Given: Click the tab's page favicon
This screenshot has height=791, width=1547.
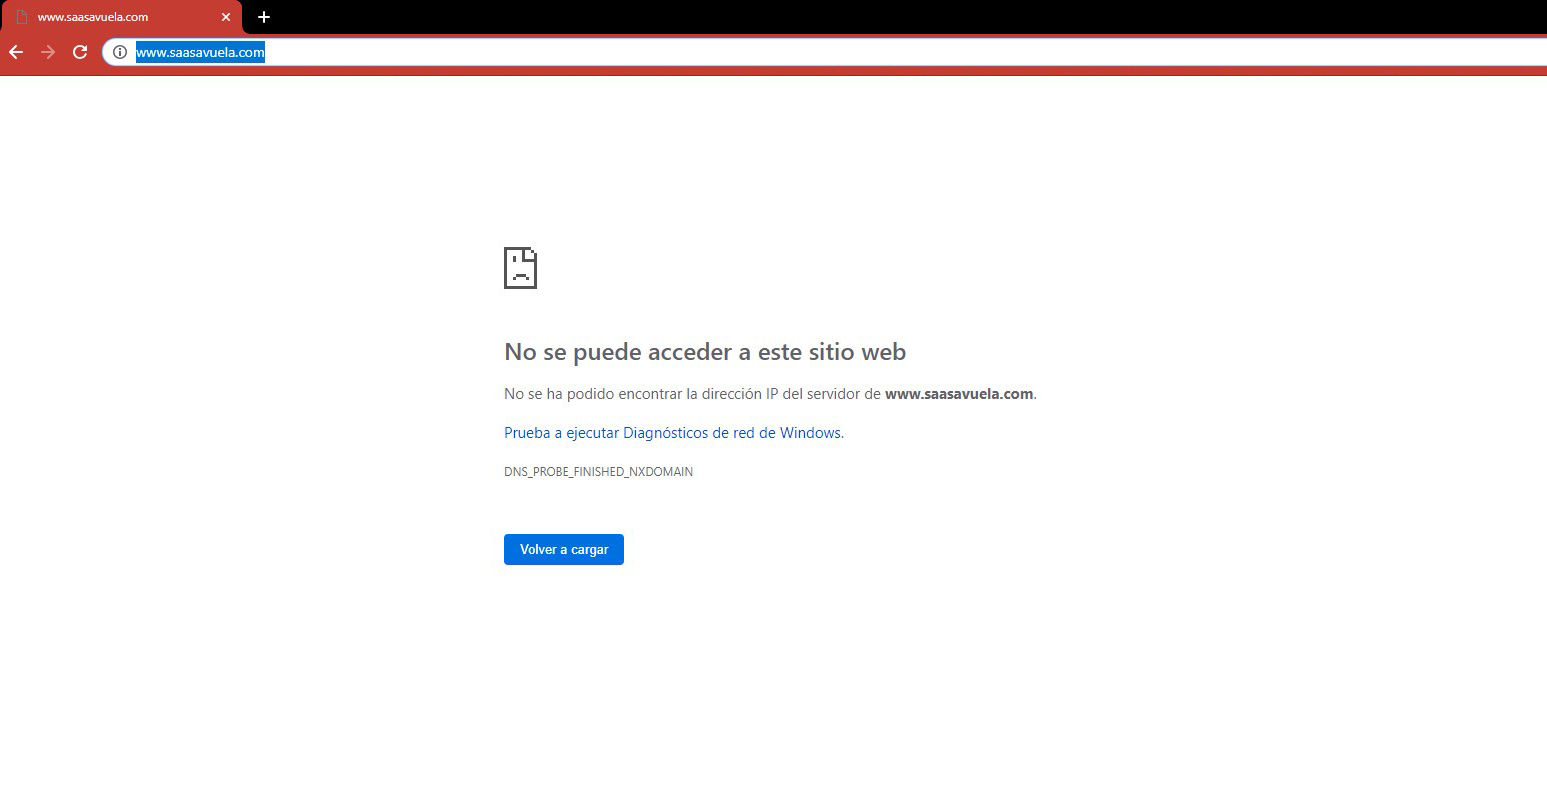Looking at the screenshot, I should coord(22,17).
